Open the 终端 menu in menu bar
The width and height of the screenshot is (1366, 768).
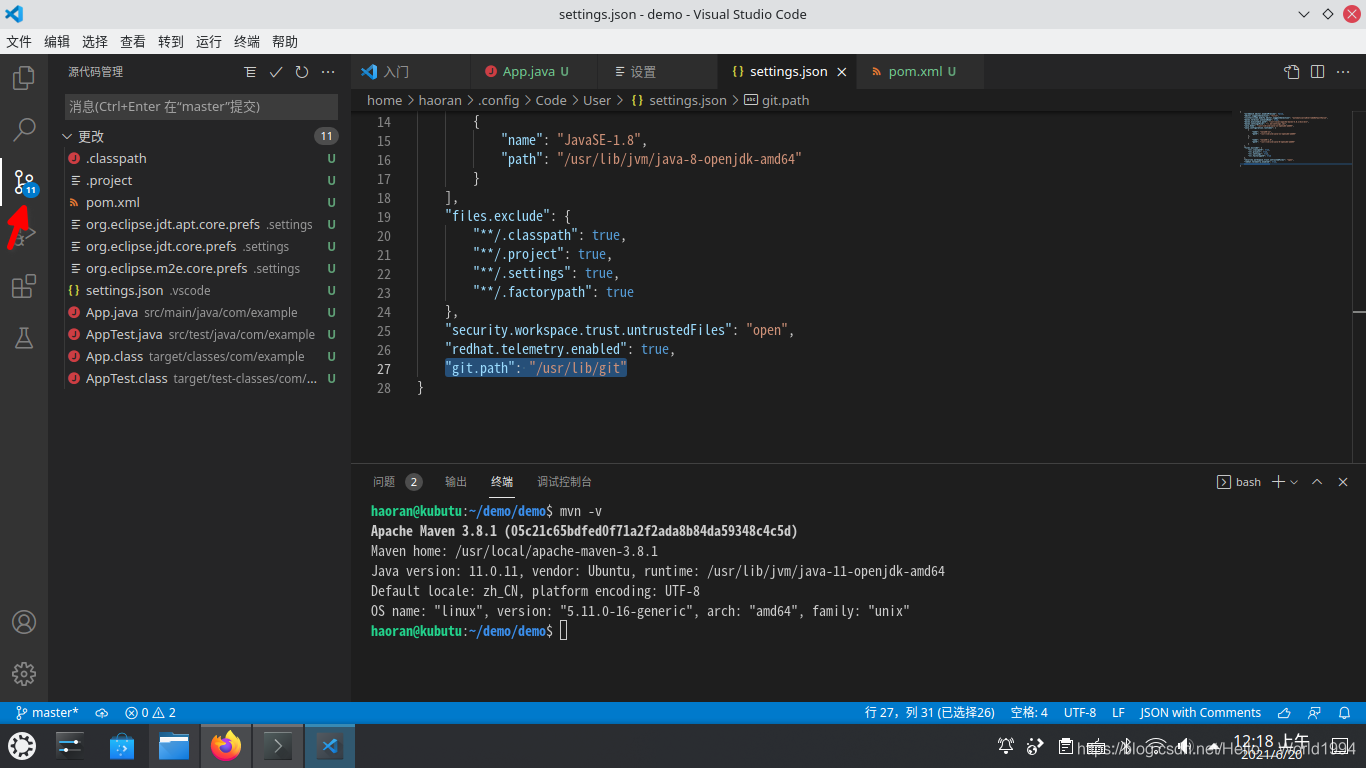pyautogui.click(x=247, y=42)
